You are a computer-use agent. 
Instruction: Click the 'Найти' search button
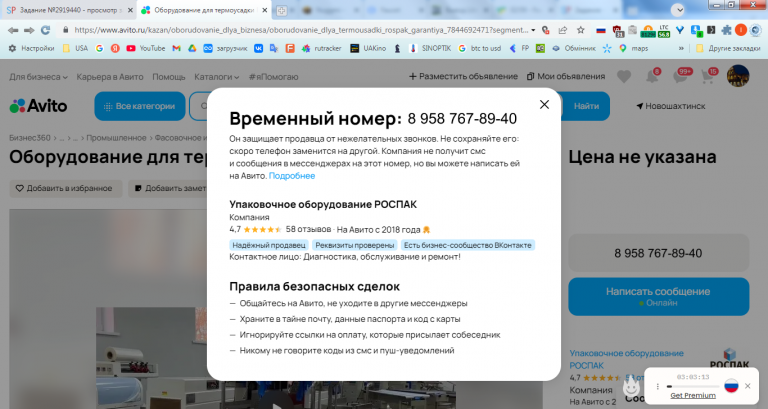586,106
